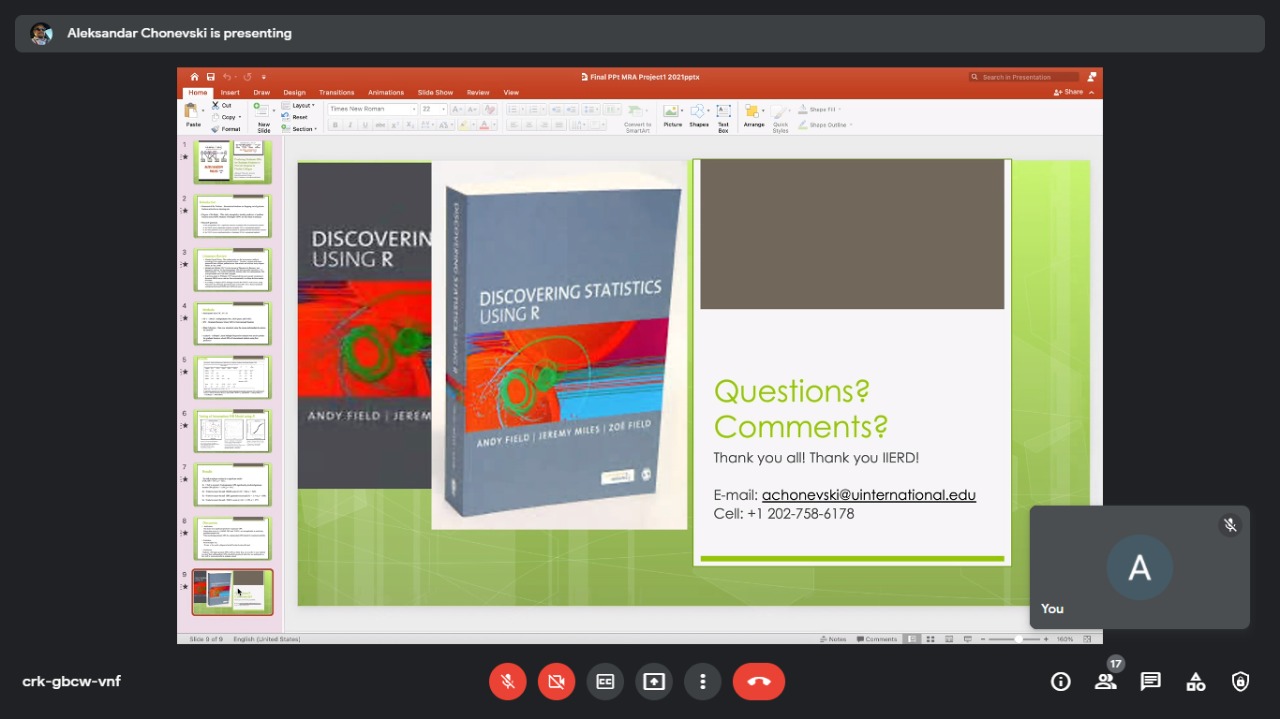1280x719 pixels.
Task: Click the font color A swatch
Action: pyautogui.click(x=483, y=125)
